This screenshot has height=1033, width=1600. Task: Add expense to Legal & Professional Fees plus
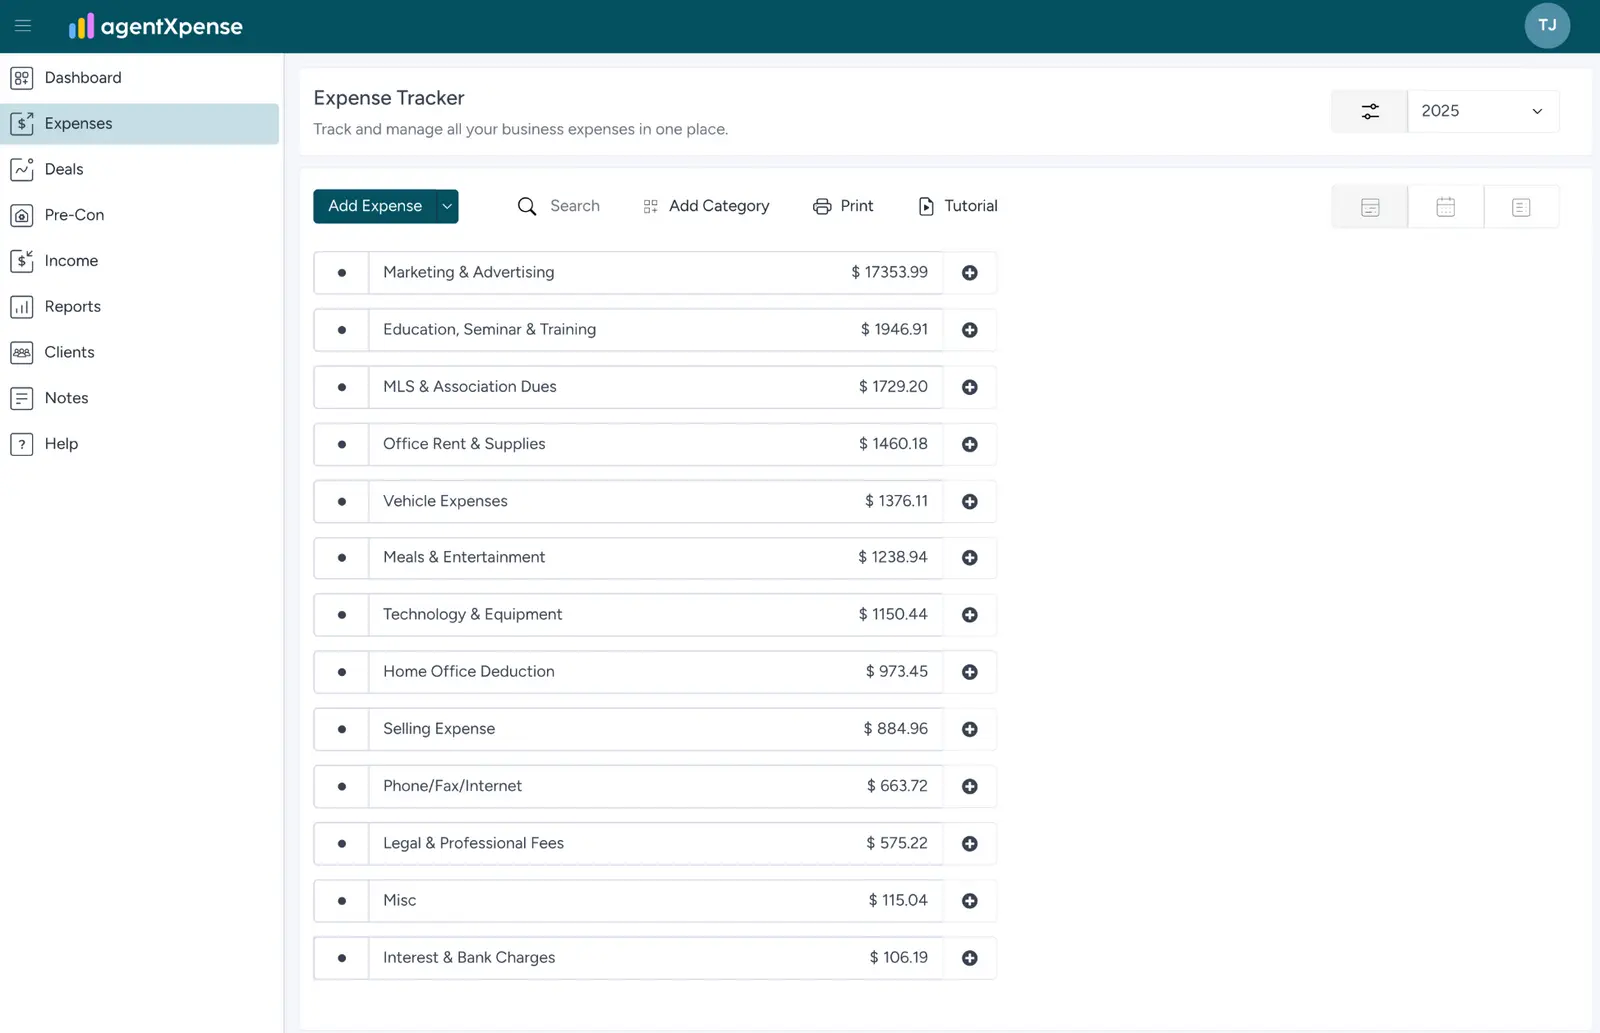point(970,843)
